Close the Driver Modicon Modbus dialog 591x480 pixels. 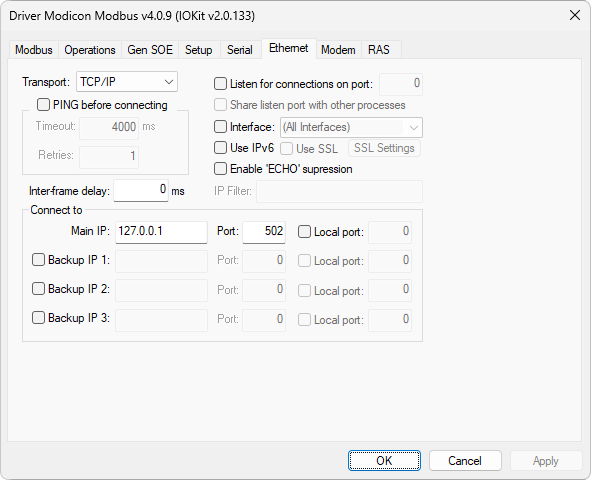pyautogui.click(x=575, y=15)
